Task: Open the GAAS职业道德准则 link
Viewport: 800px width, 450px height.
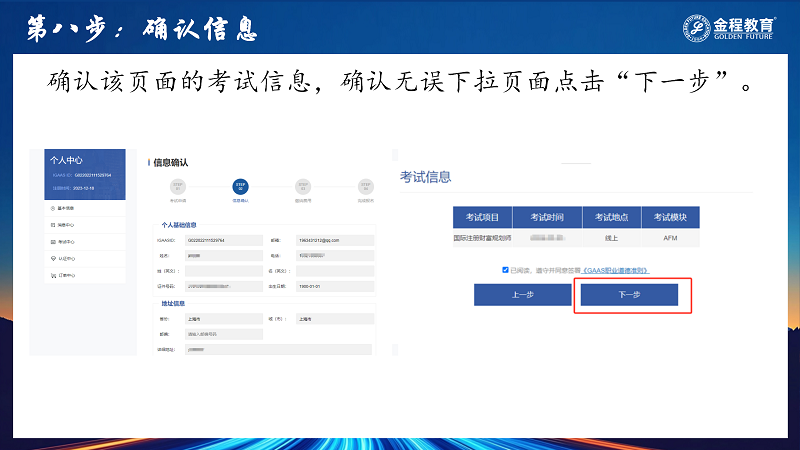Action: 615,270
